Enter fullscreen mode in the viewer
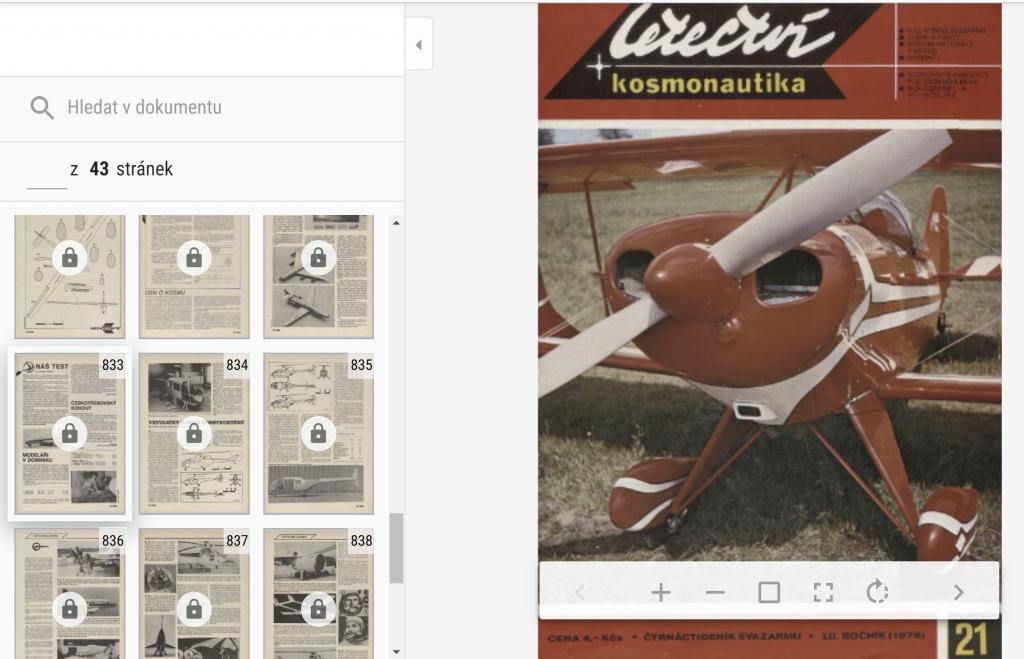 tap(823, 593)
